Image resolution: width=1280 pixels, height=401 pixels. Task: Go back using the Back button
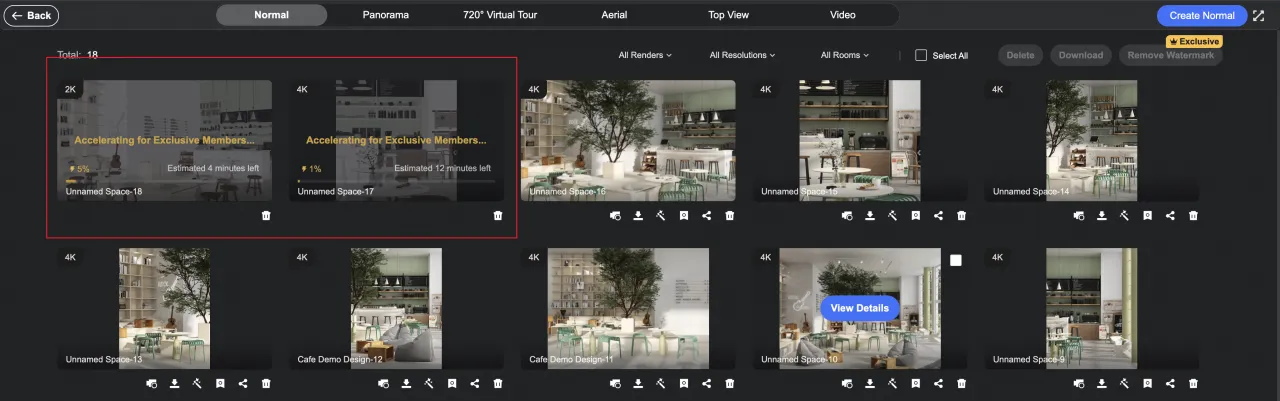click(x=31, y=15)
